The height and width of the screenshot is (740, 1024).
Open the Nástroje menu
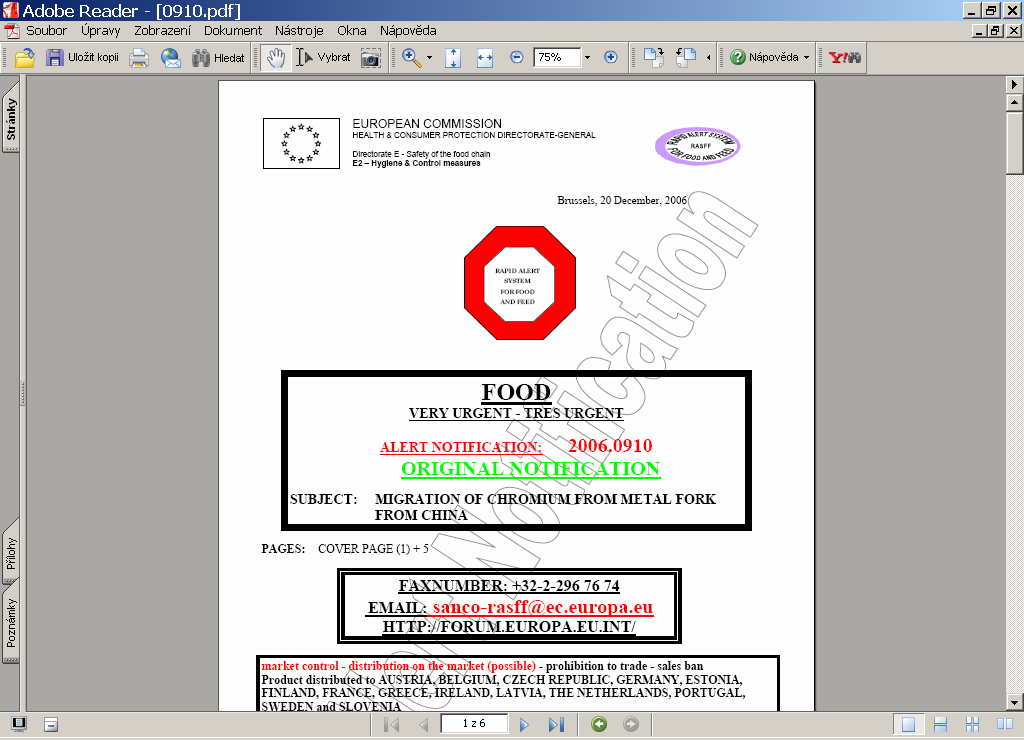(299, 31)
